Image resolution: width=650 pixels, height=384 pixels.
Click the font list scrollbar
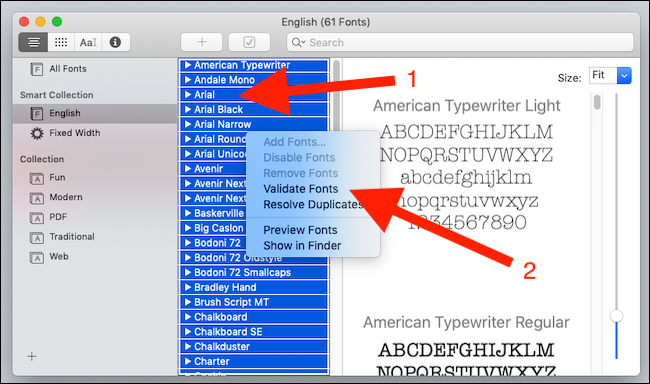(x=336, y=97)
